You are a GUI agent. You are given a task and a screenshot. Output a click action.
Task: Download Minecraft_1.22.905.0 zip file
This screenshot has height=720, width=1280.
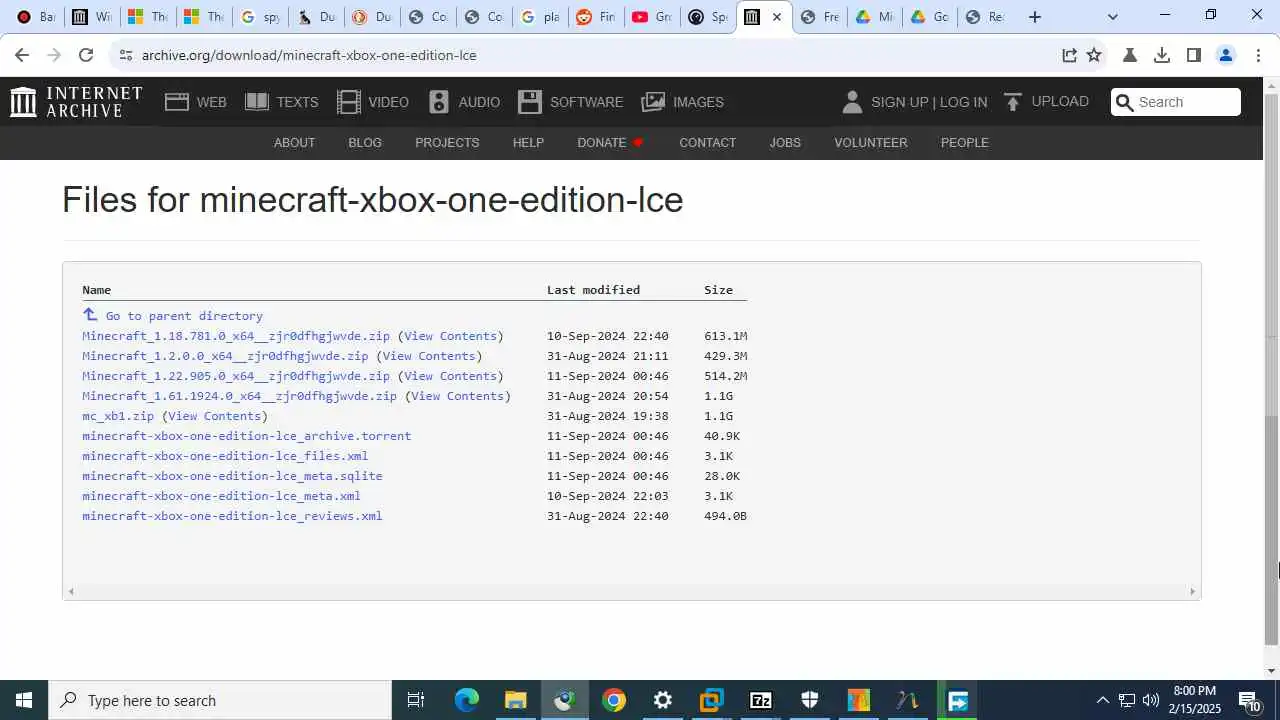click(236, 376)
